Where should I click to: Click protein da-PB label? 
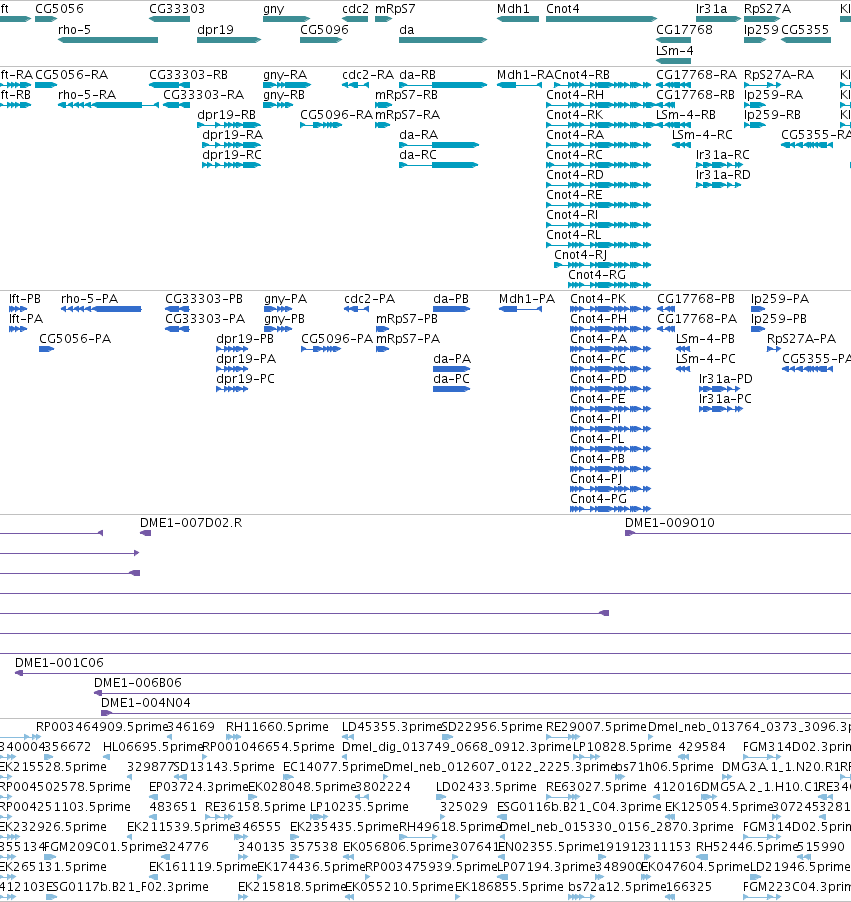pos(451,299)
